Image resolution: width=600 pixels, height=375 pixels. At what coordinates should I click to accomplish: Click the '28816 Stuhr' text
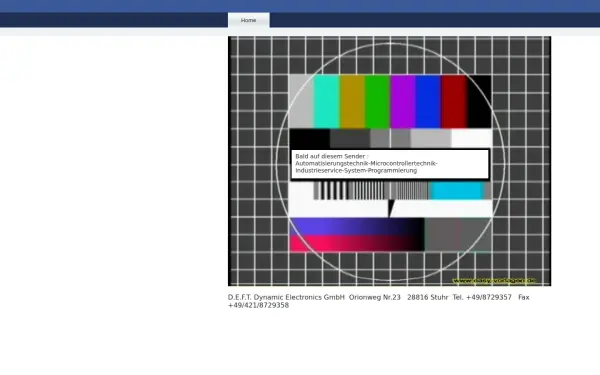tap(427, 297)
